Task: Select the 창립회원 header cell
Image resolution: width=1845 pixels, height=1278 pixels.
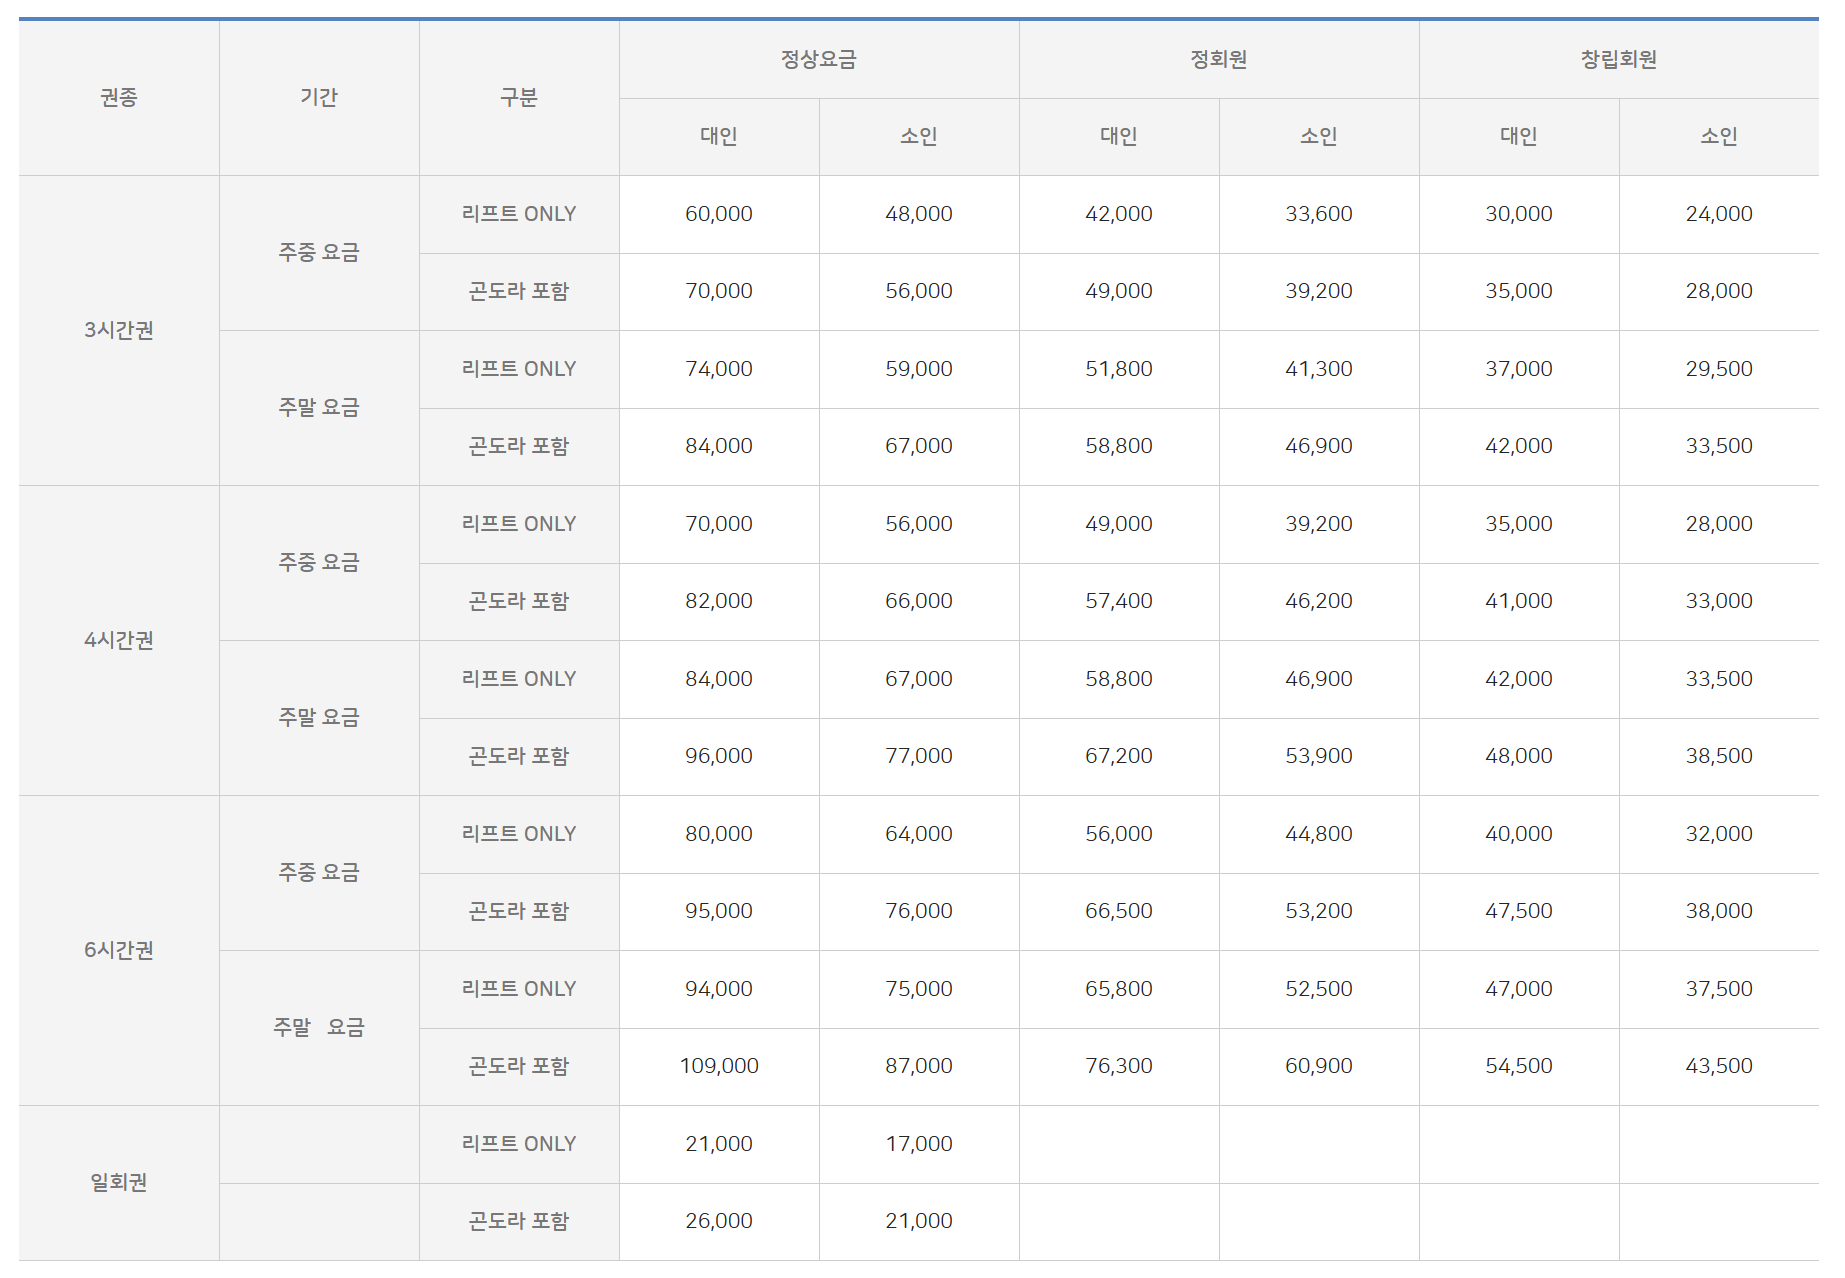Action: [1618, 59]
